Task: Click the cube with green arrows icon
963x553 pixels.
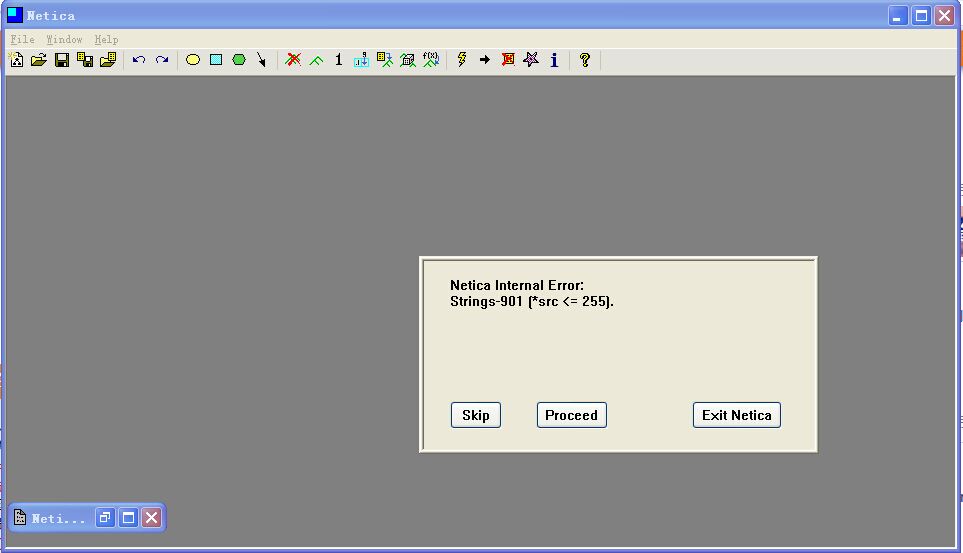Action: [408, 60]
